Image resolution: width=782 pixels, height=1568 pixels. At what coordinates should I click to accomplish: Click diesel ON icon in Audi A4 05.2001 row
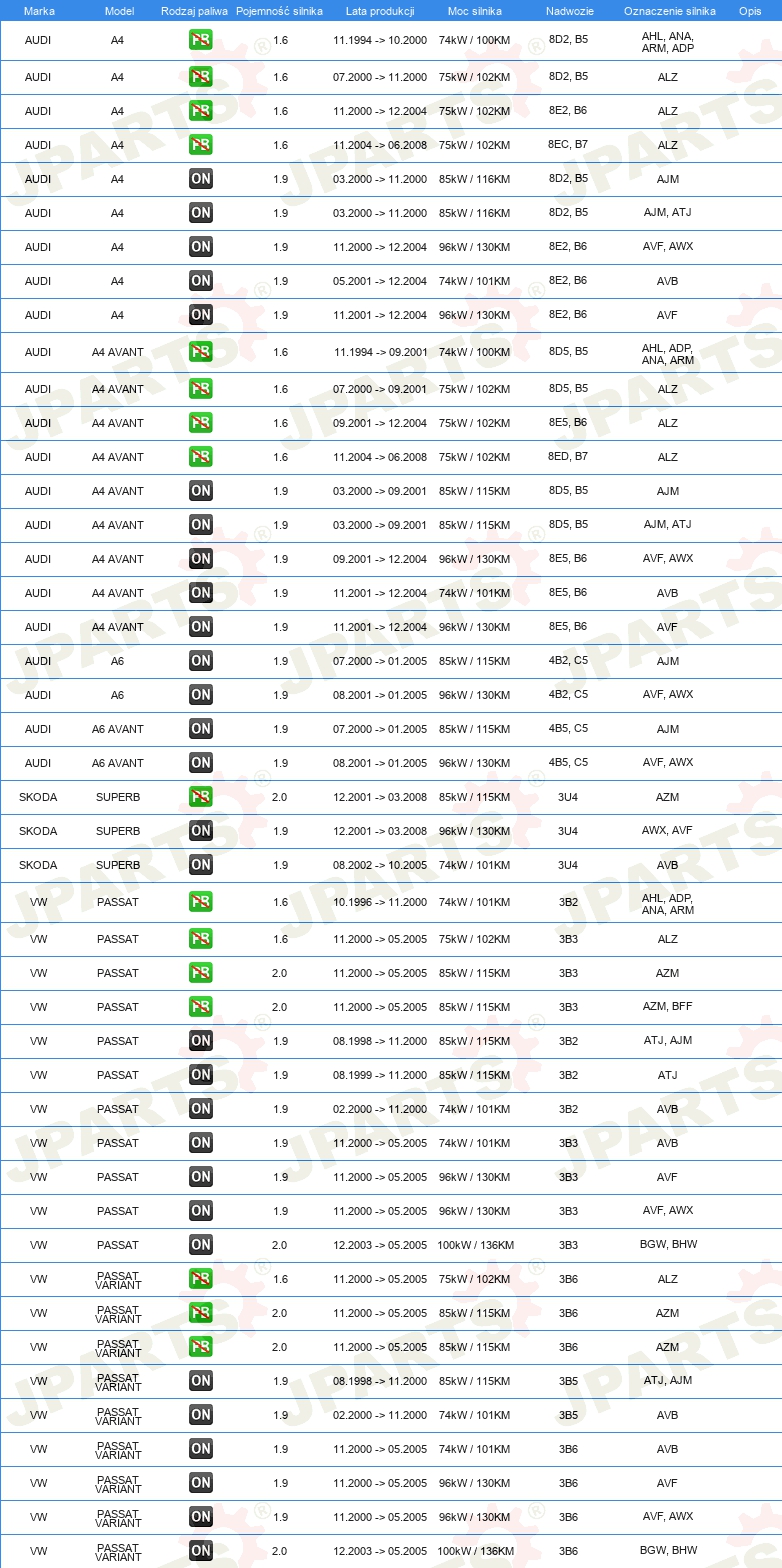[201, 281]
